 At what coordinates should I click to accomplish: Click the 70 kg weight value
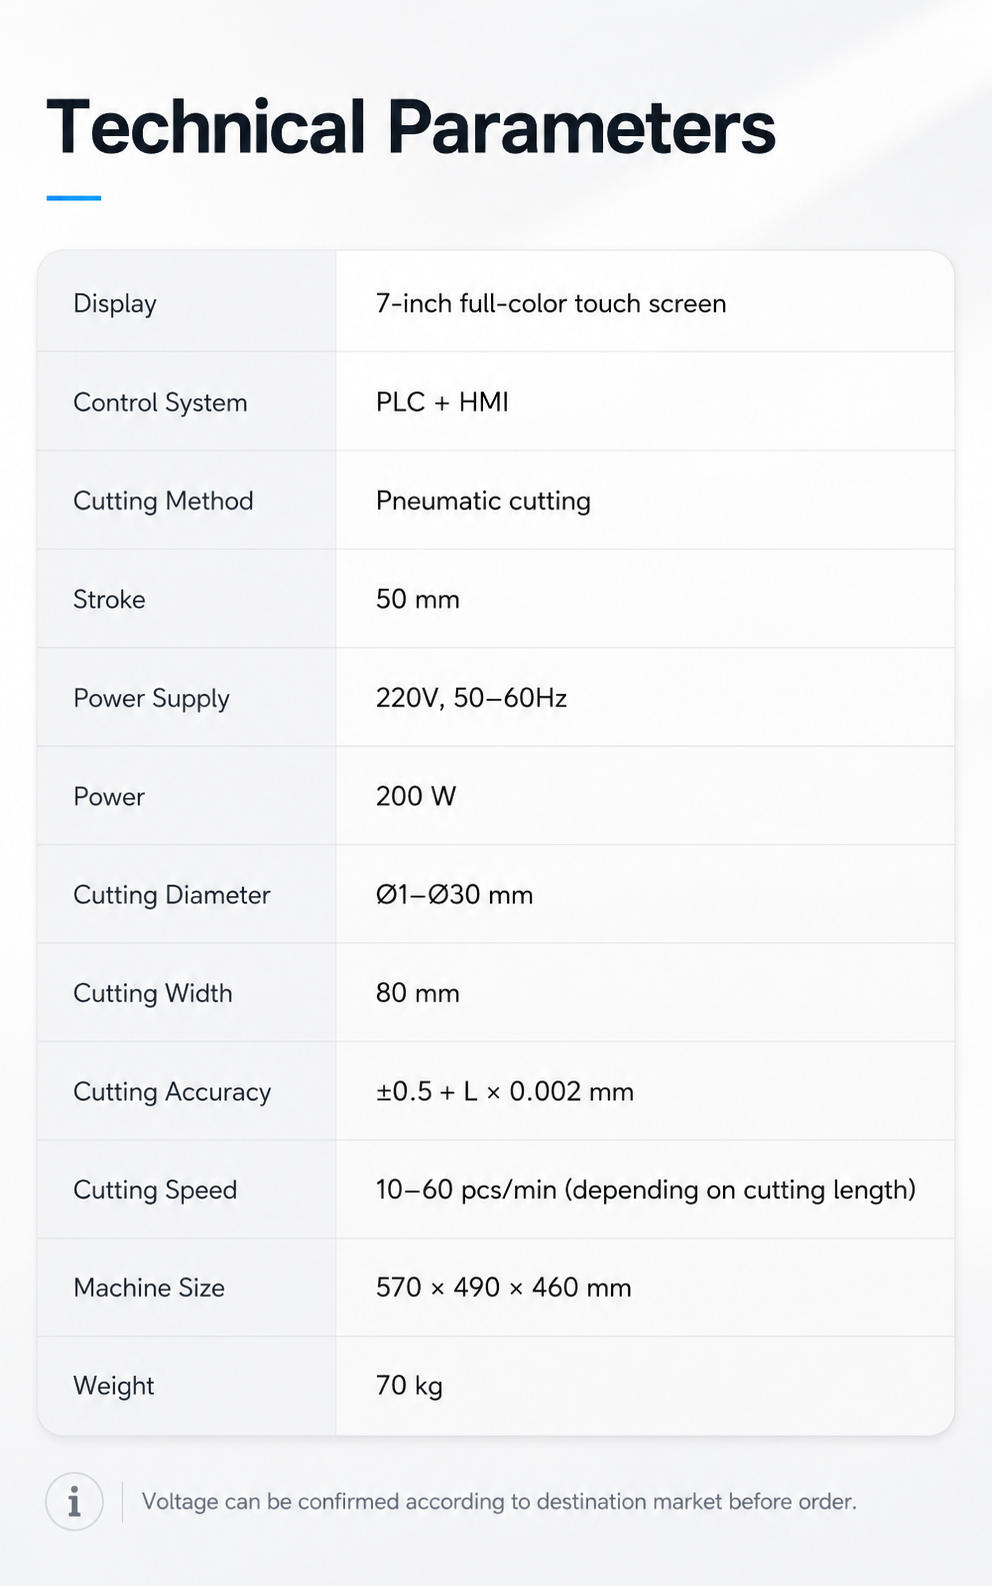tap(409, 1386)
